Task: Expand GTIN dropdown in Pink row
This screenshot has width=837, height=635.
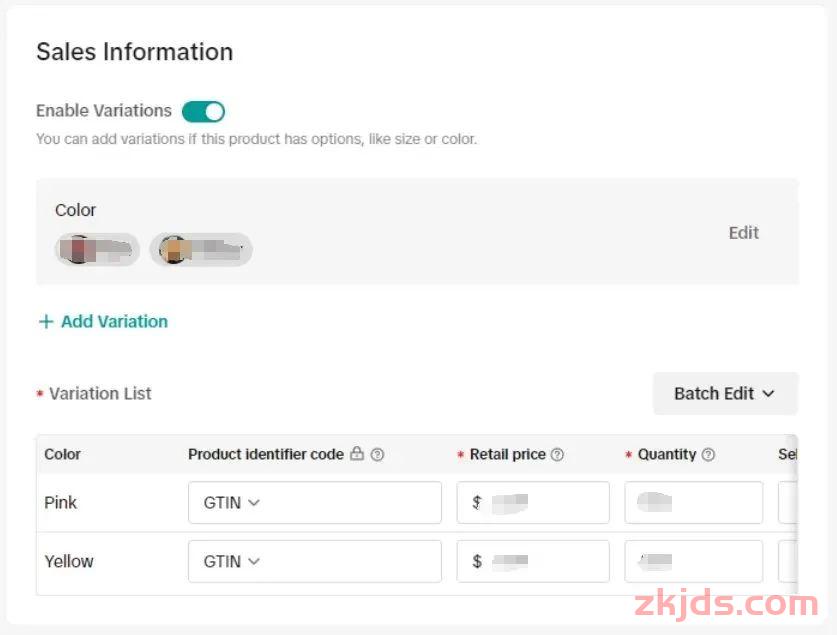Action: tap(231, 503)
